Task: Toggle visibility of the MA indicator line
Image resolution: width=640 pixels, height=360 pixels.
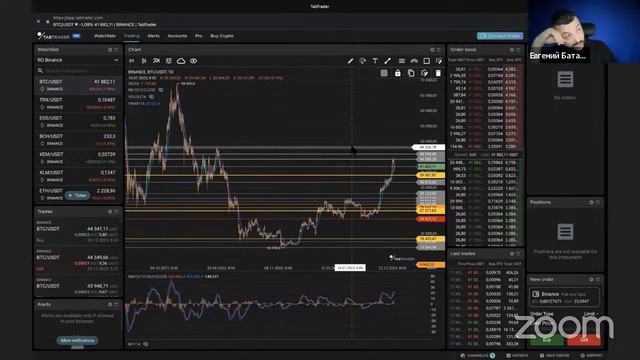Action: click(161, 90)
